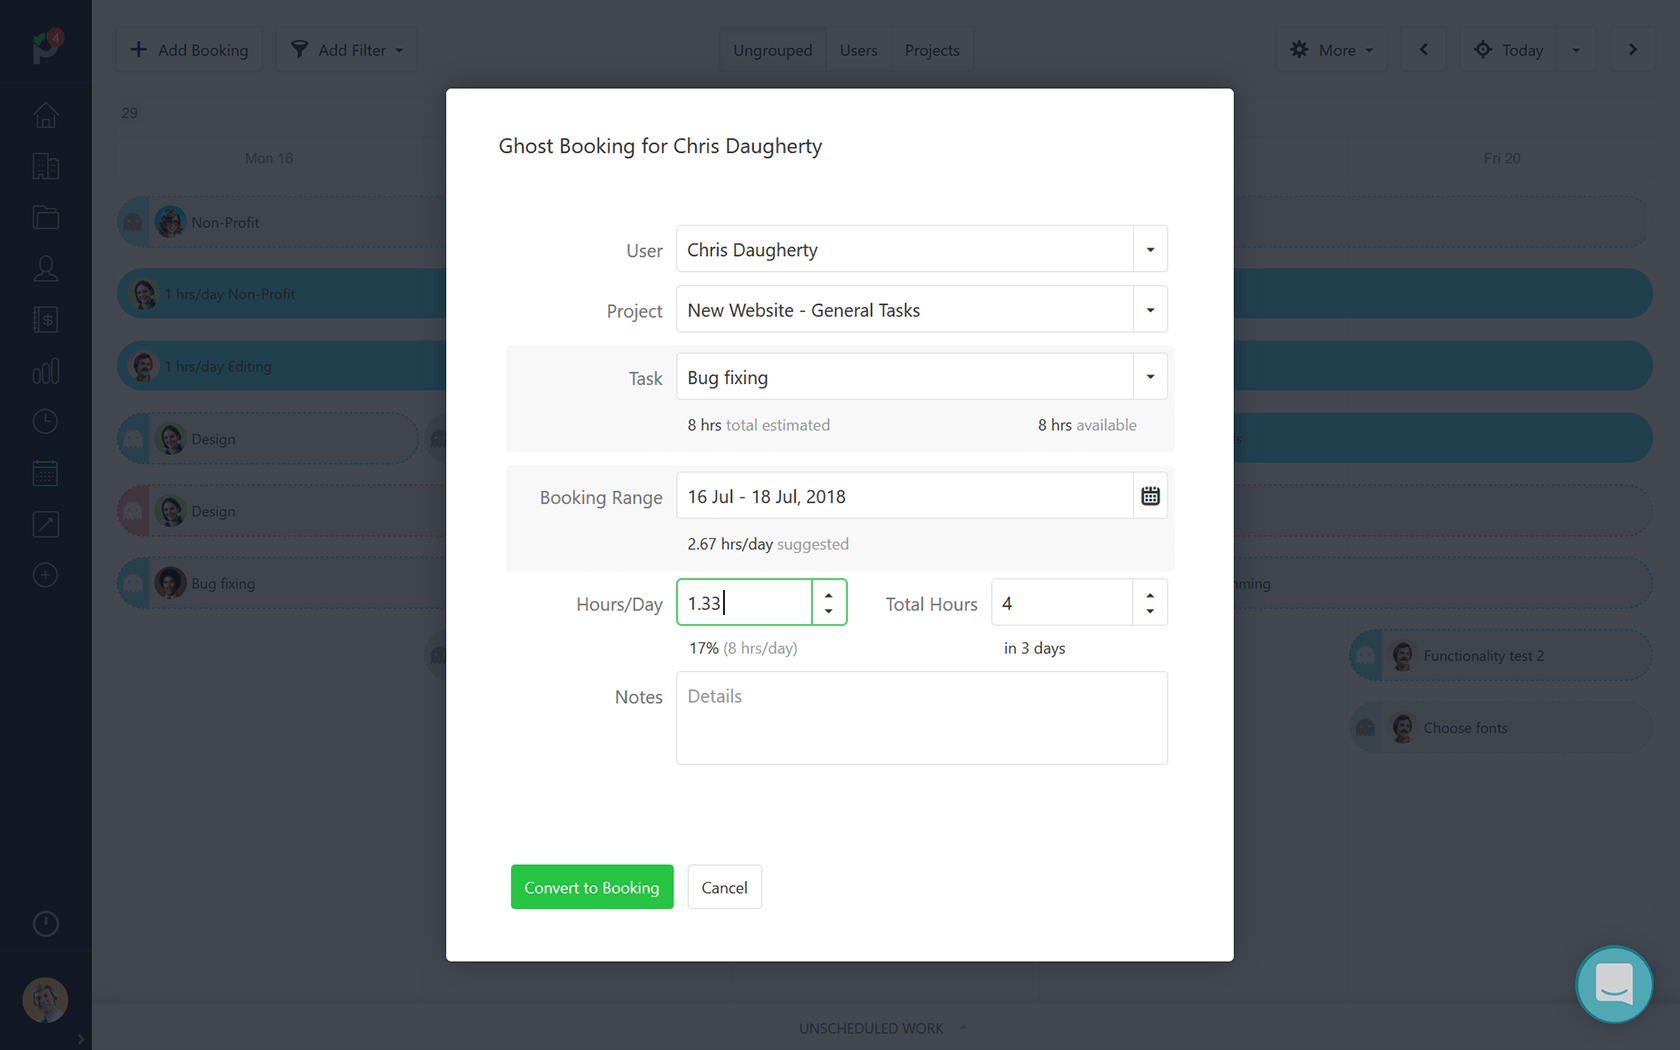Expand the Task dropdown showing Bug fixing
The width and height of the screenshot is (1680, 1050).
click(x=1149, y=376)
